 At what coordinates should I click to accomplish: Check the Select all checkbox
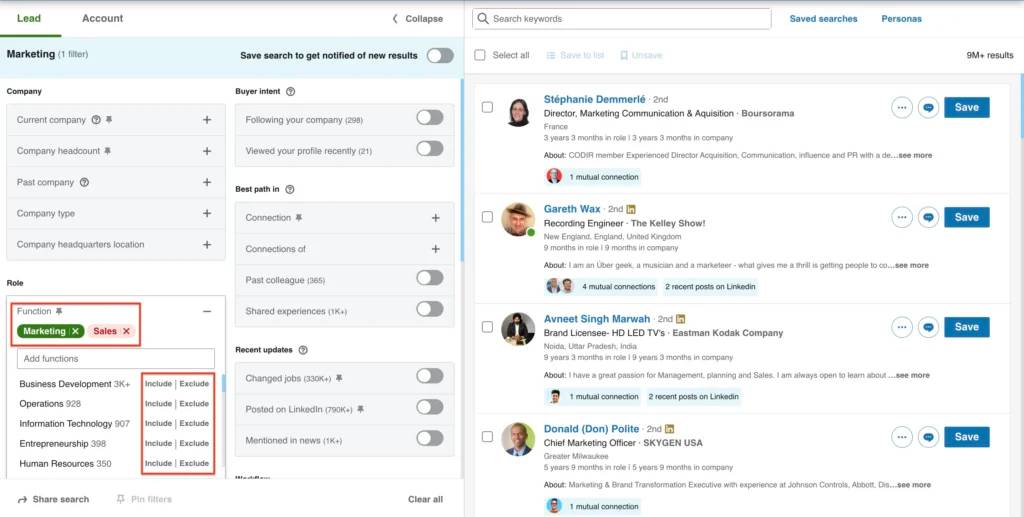tap(480, 55)
